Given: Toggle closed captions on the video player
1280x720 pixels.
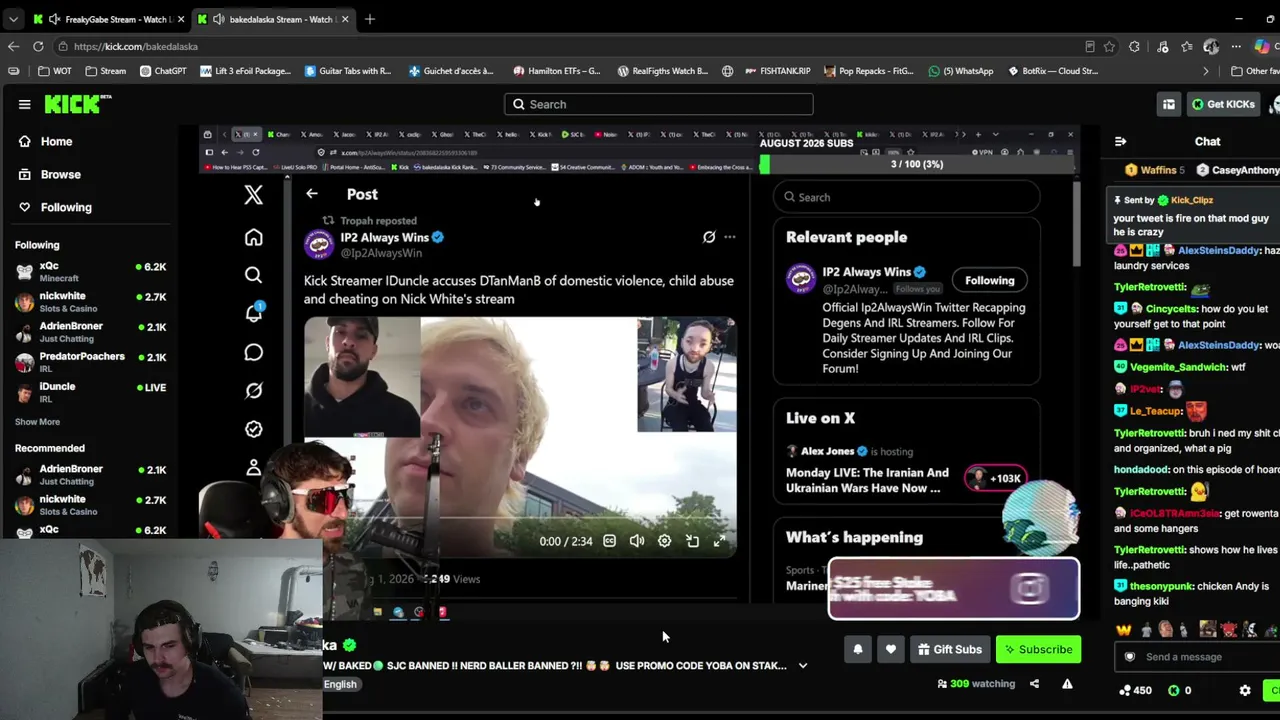Looking at the screenshot, I should tap(609, 541).
